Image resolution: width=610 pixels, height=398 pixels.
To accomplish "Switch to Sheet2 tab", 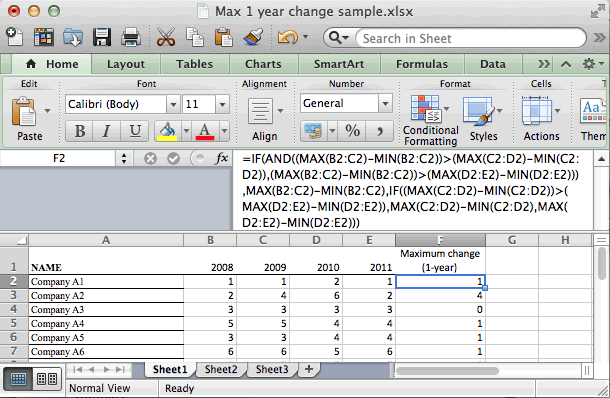I will click(x=221, y=369).
